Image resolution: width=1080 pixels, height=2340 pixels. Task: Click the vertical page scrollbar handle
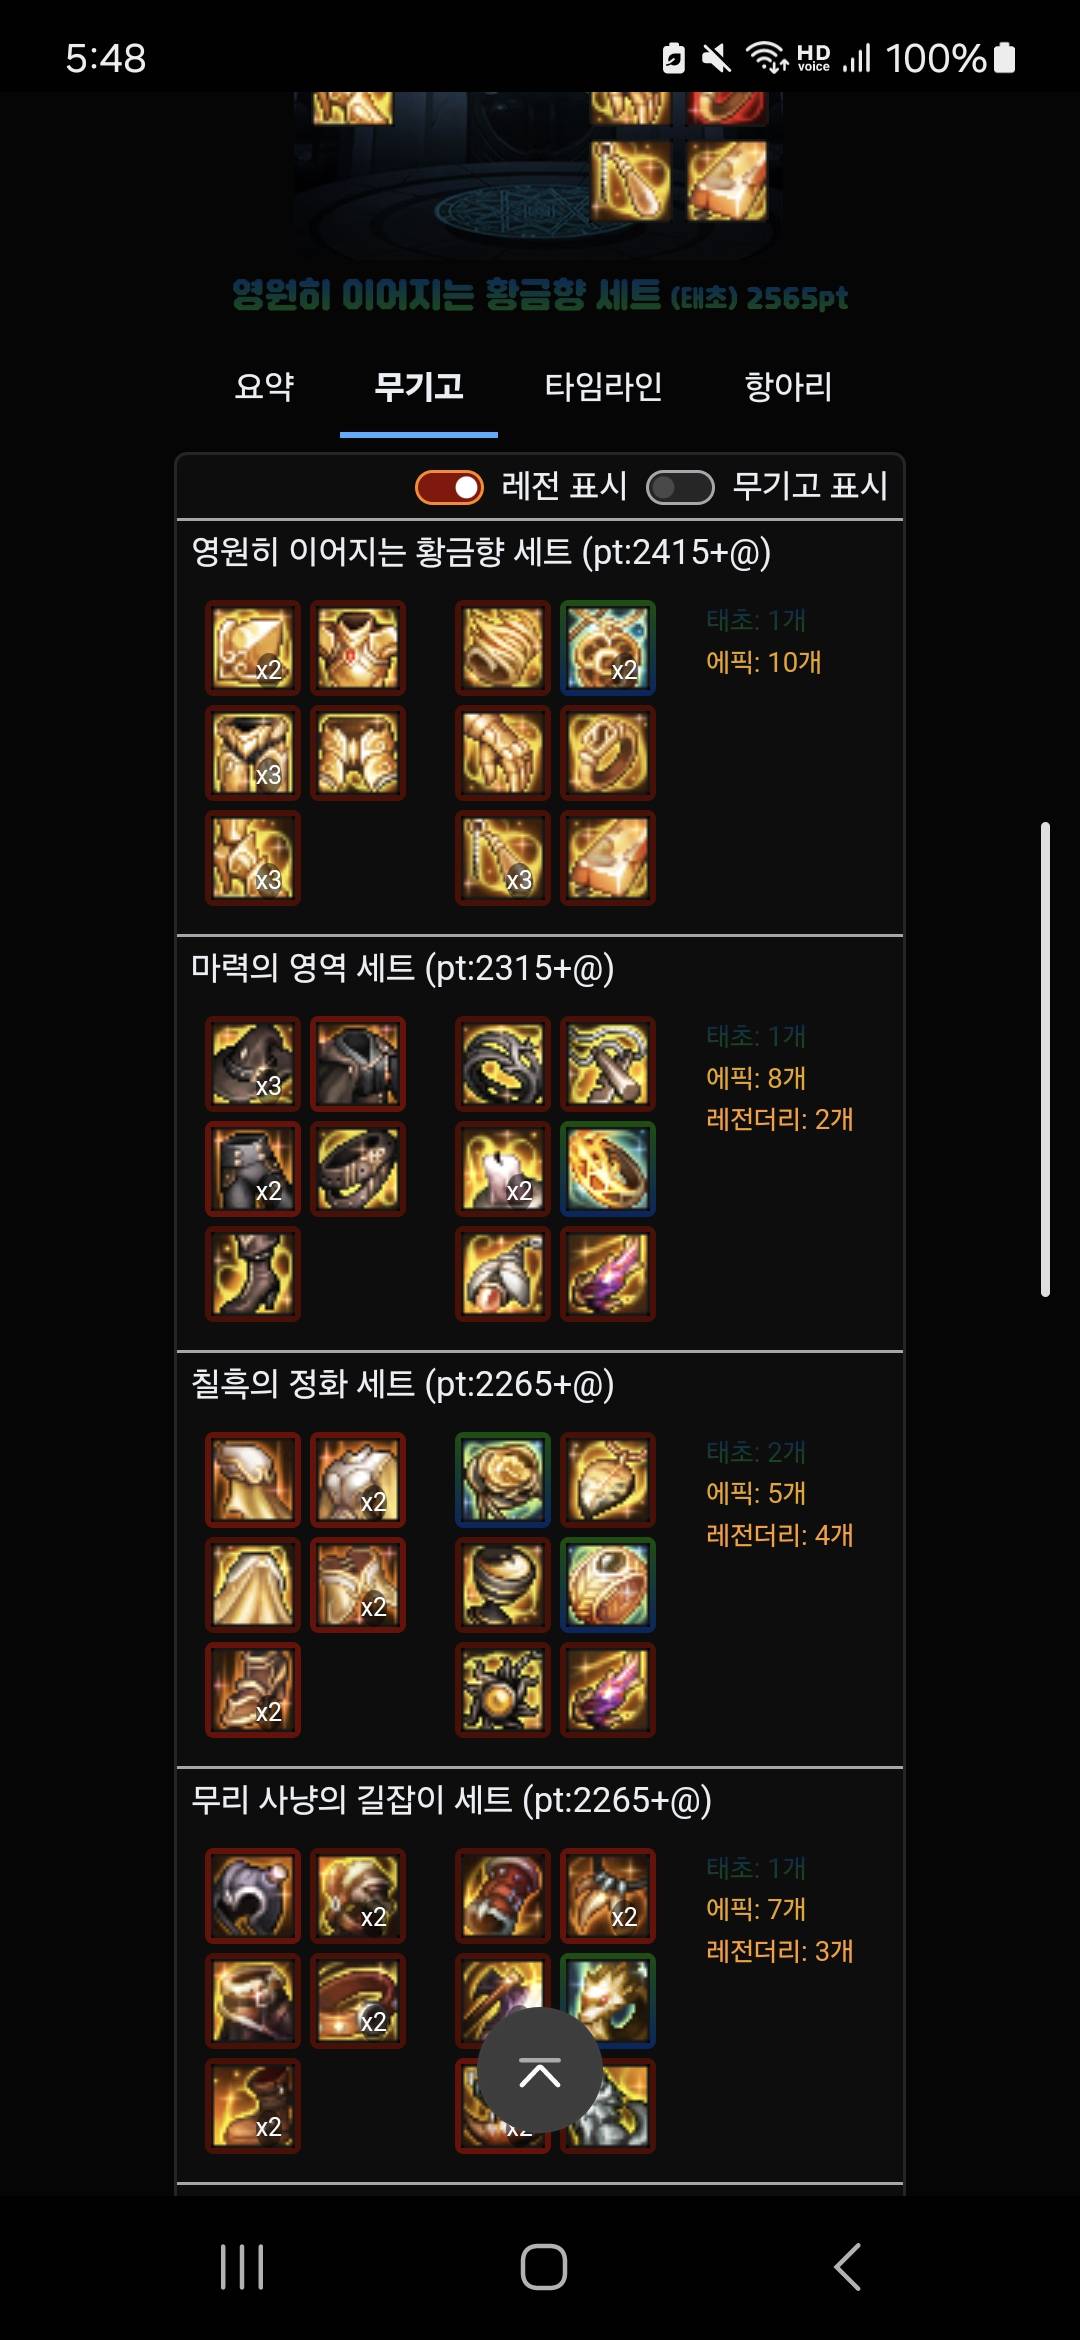tap(1045, 1060)
